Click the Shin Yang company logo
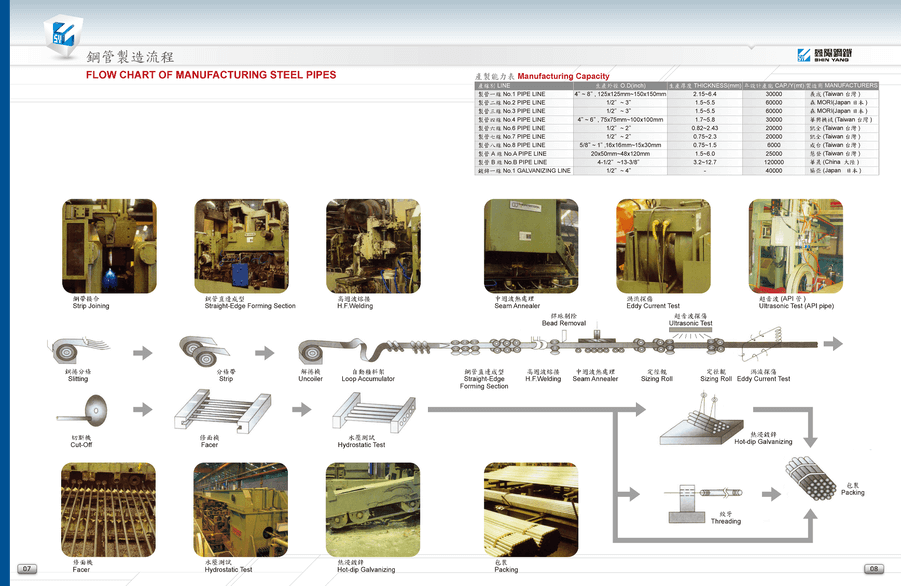 [825, 55]
